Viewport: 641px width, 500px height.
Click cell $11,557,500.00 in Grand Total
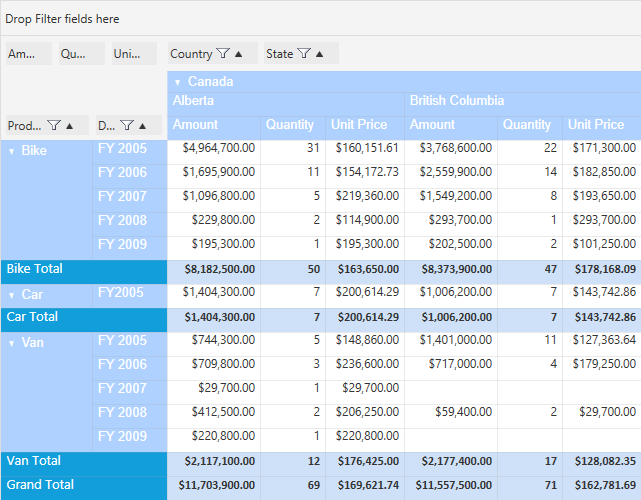451,488
